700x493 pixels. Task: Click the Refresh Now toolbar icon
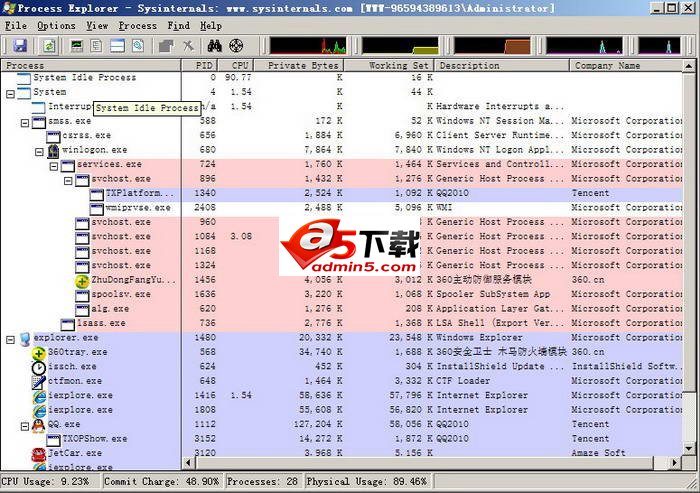click(49, 46)
